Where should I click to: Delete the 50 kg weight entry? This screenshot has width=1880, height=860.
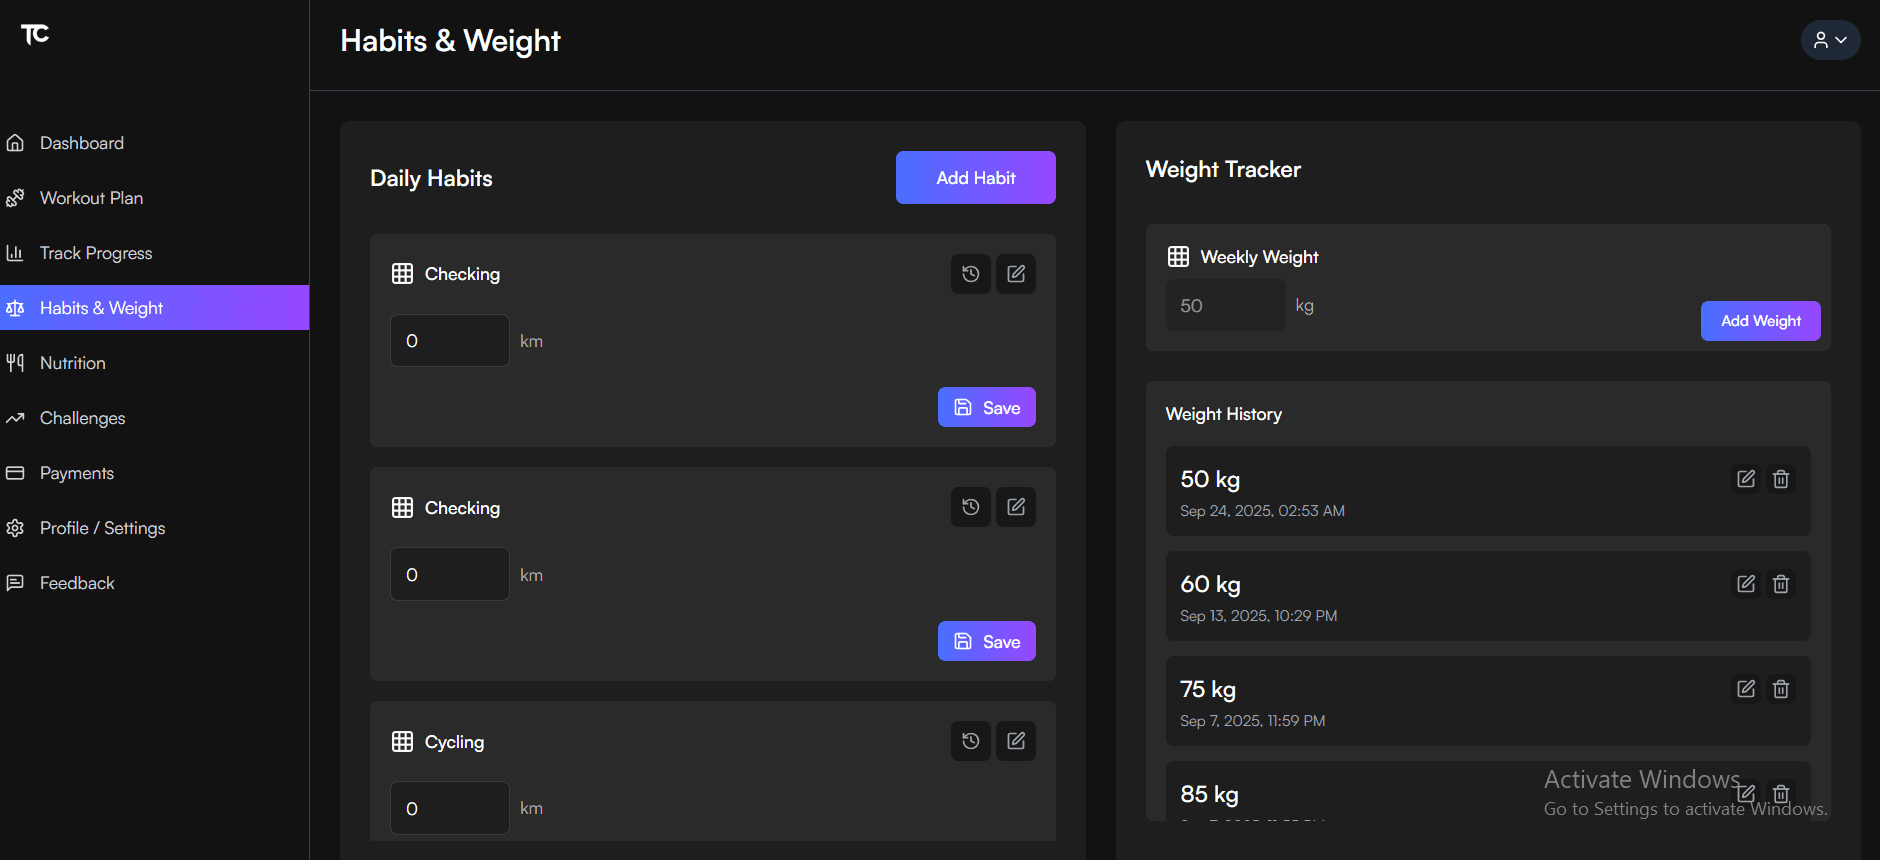coord(1781,479)
